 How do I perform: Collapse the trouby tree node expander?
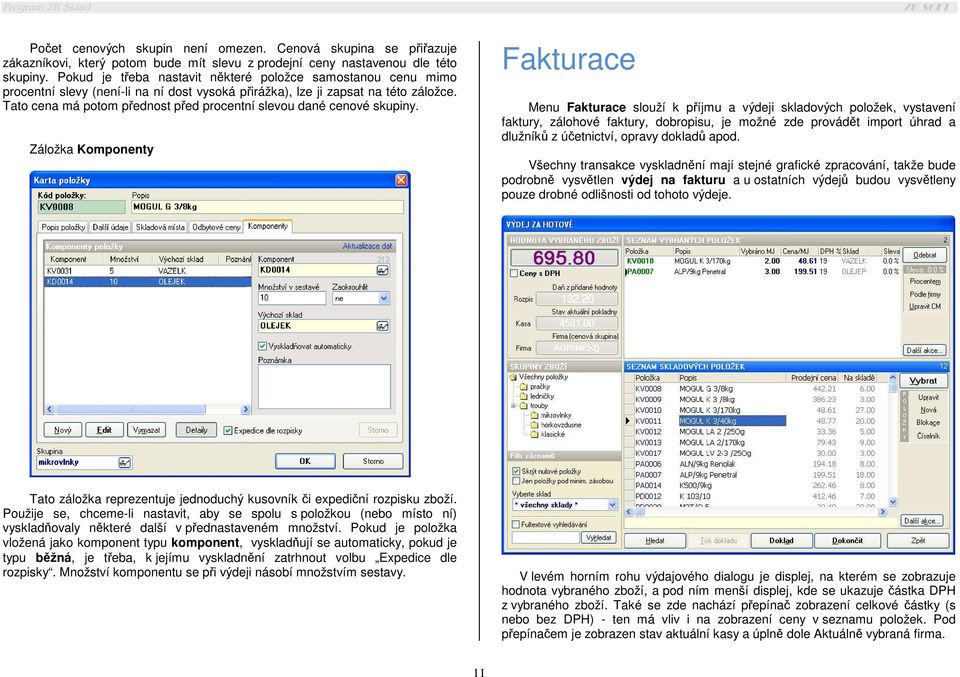point(513,406)
